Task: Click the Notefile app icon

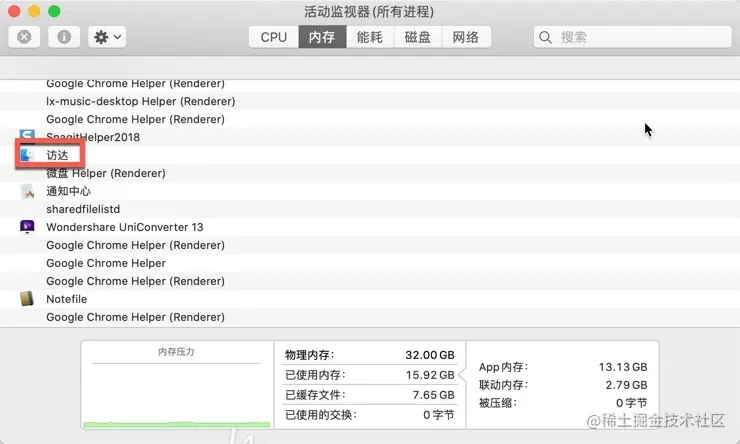Action: tap(27, 299)
